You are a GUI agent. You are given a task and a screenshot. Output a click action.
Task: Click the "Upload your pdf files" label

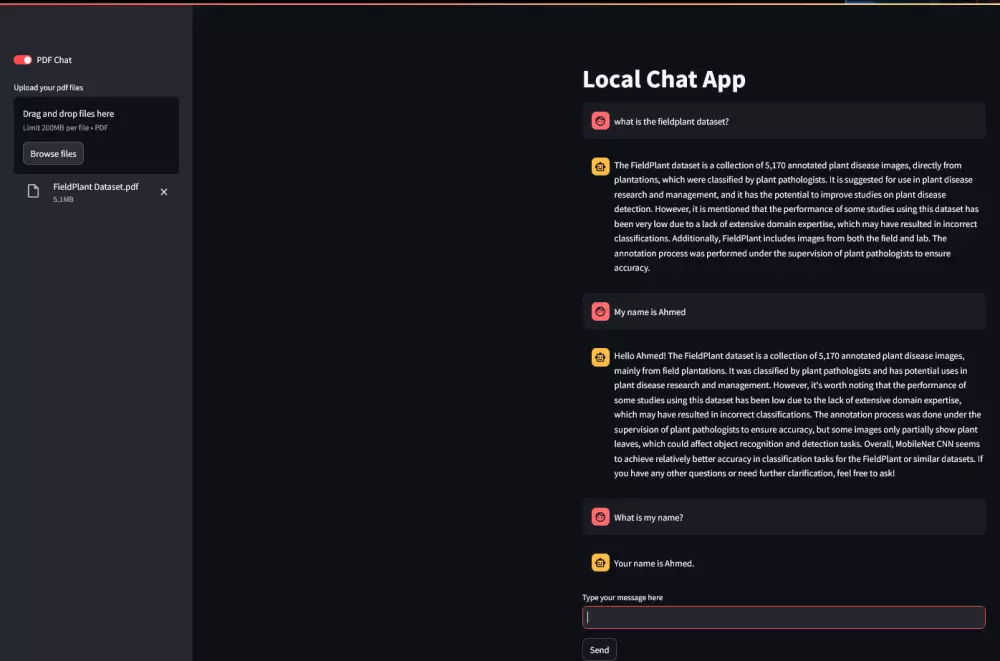(48, 88)
